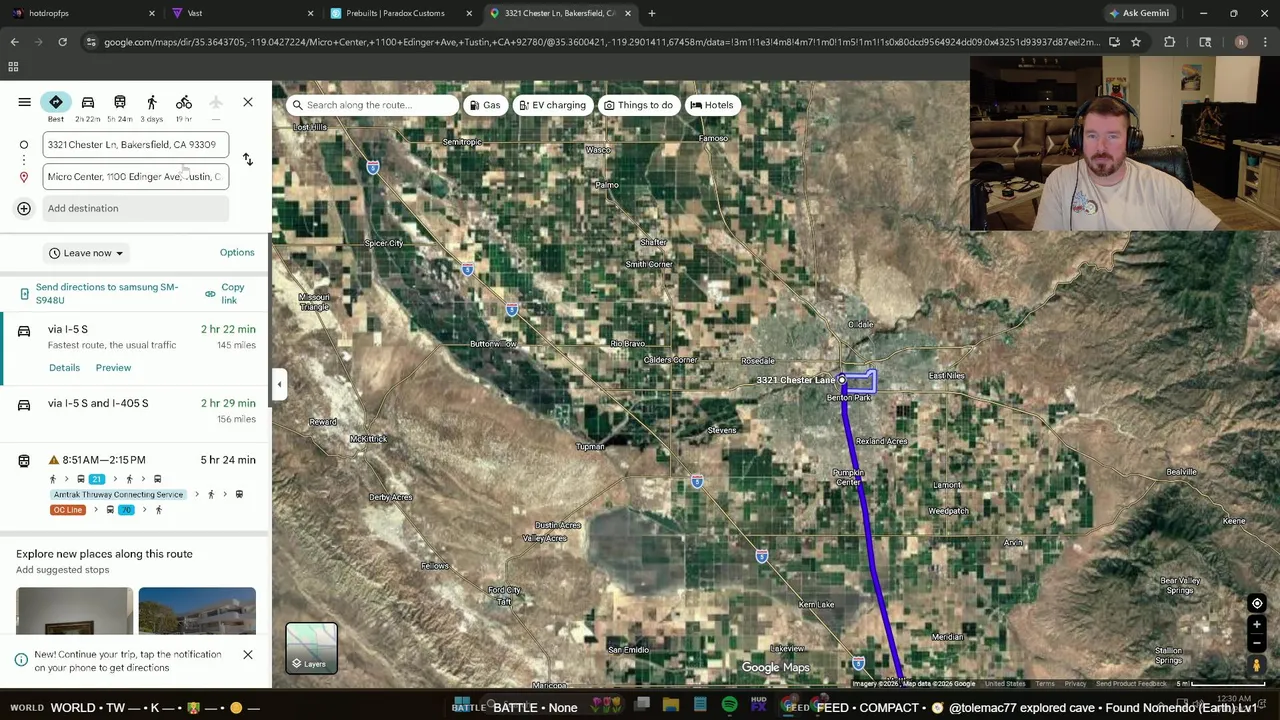The height and width of the screenshot is (720, 1280).
Task: Click the transit warning triangle icon
Action: pos(54,460)
